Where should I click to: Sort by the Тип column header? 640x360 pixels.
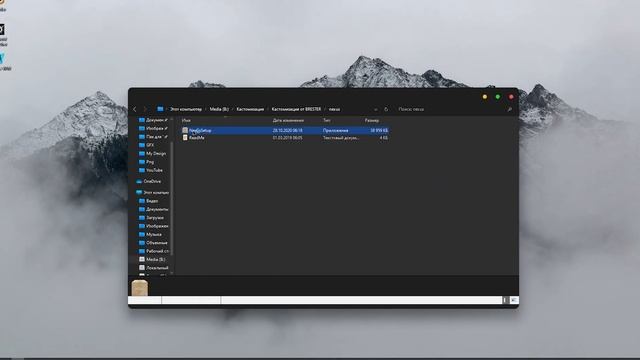pyautogui.click(x=327, y=120)
